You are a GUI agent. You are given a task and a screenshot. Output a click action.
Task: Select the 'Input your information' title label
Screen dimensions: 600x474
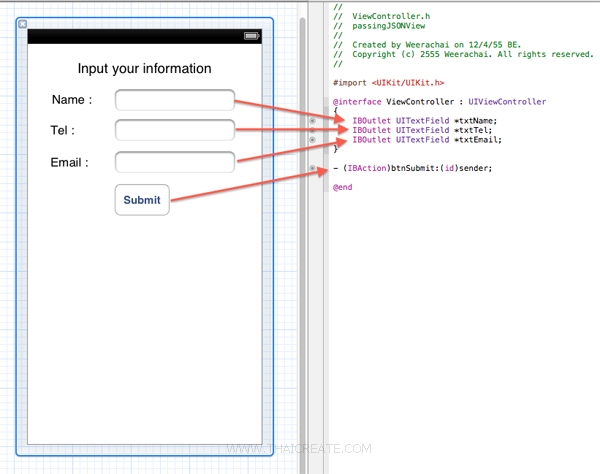(x=144, y=69)
